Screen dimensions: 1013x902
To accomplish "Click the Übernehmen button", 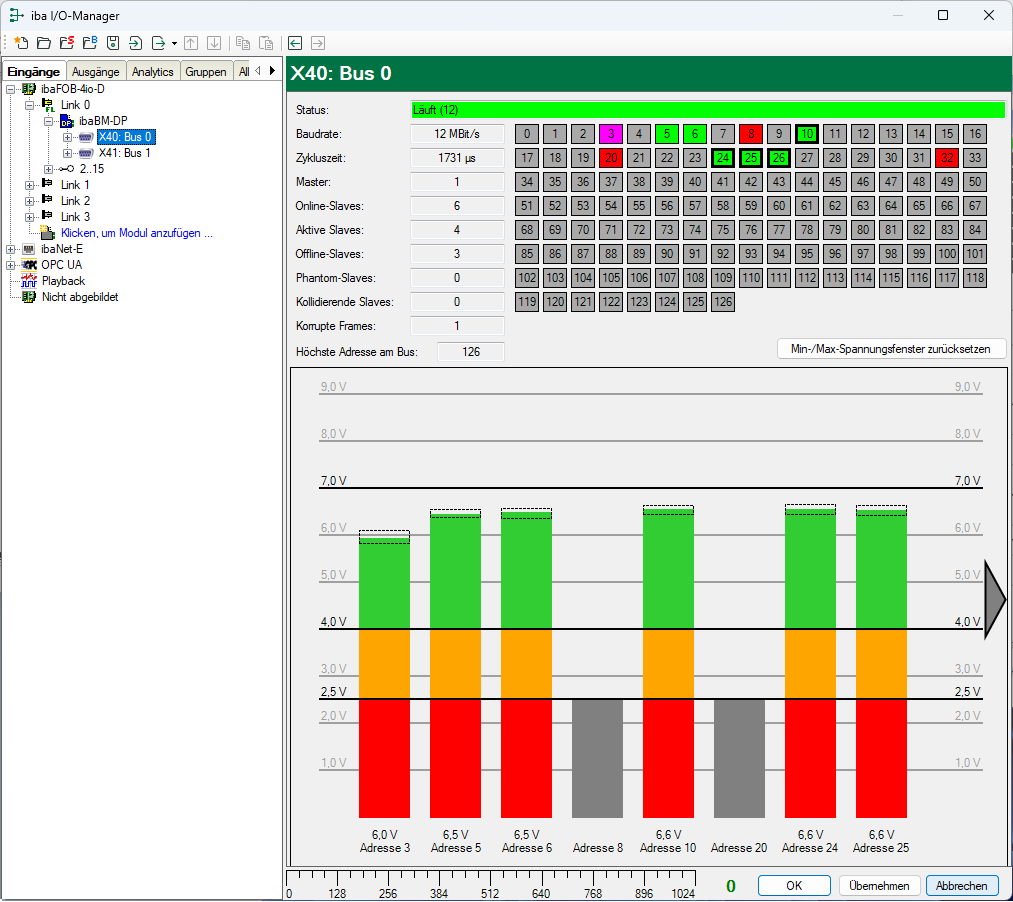I will (x=879, y=886).
